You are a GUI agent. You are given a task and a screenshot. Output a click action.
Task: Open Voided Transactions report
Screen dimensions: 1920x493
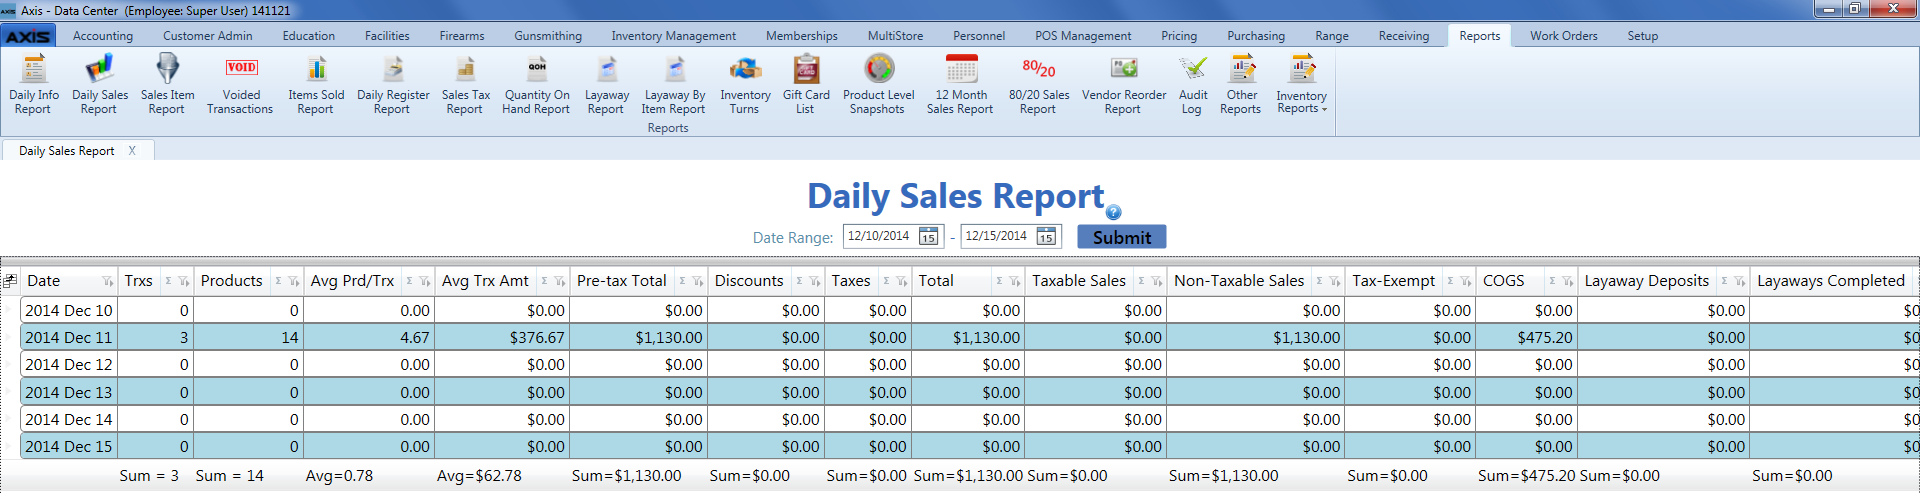click(x=240, y=85)
